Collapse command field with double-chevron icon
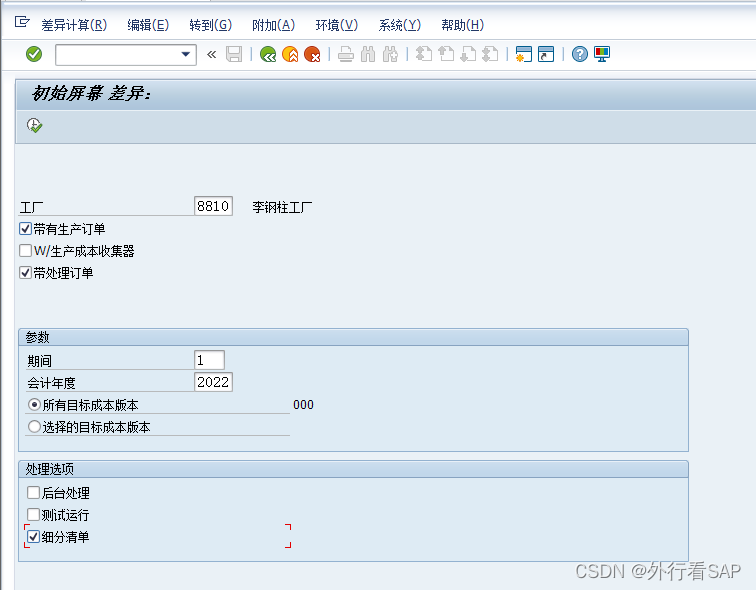The width and height of the screenshot is (756, 590). [211, 54]
